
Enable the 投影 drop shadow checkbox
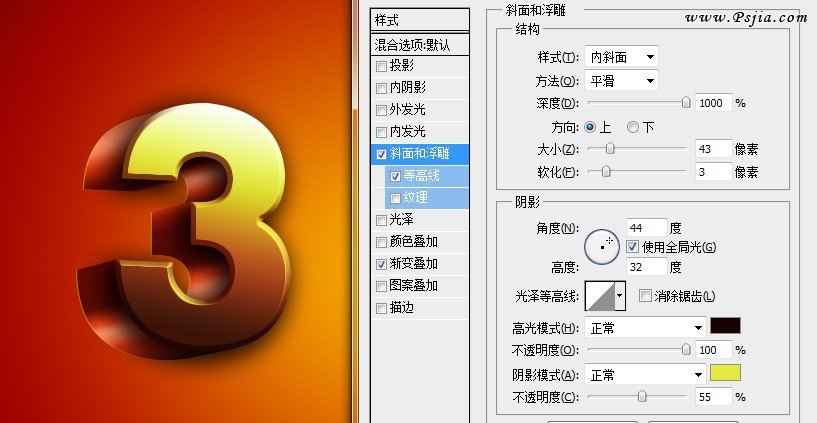[381, 66]
